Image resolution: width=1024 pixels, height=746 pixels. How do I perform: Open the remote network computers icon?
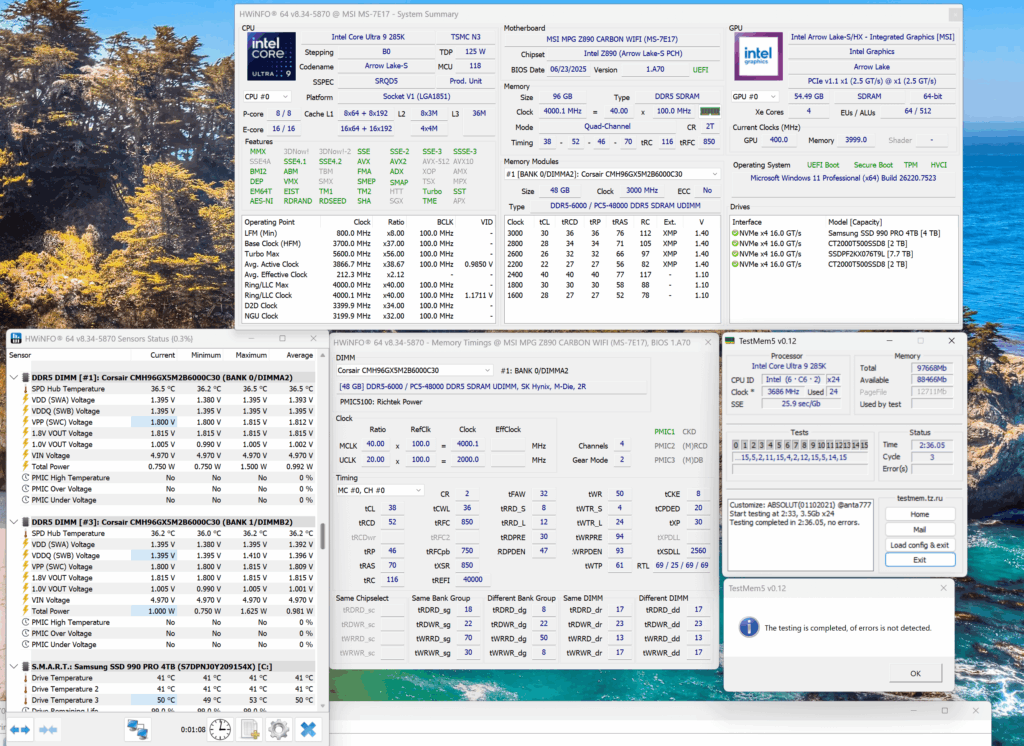pos(137,730)
